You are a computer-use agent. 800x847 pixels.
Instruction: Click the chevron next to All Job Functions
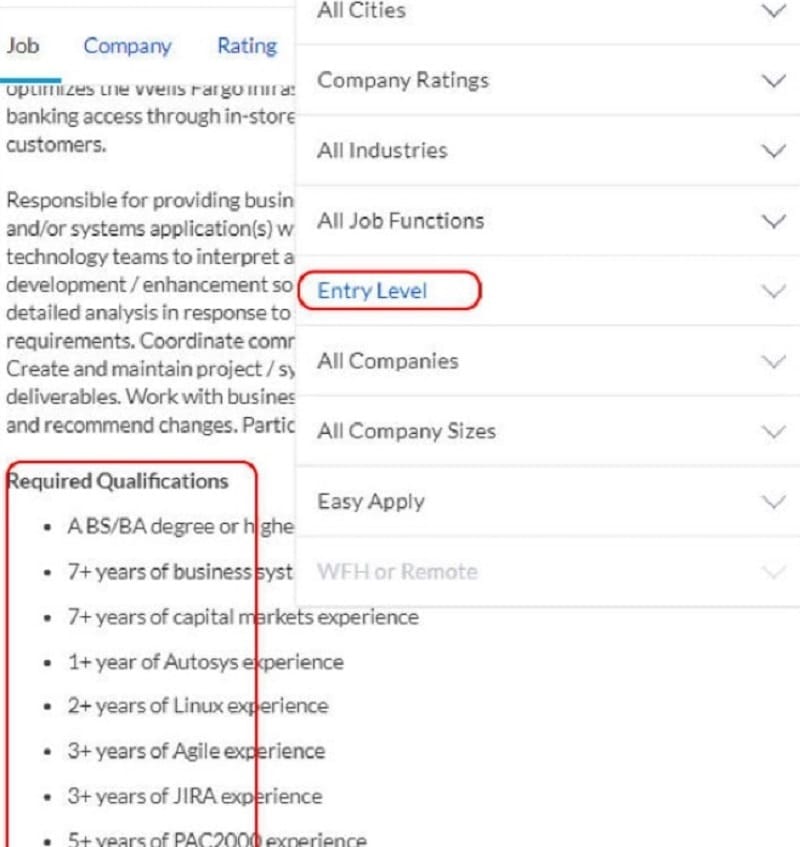click(773, 221)
